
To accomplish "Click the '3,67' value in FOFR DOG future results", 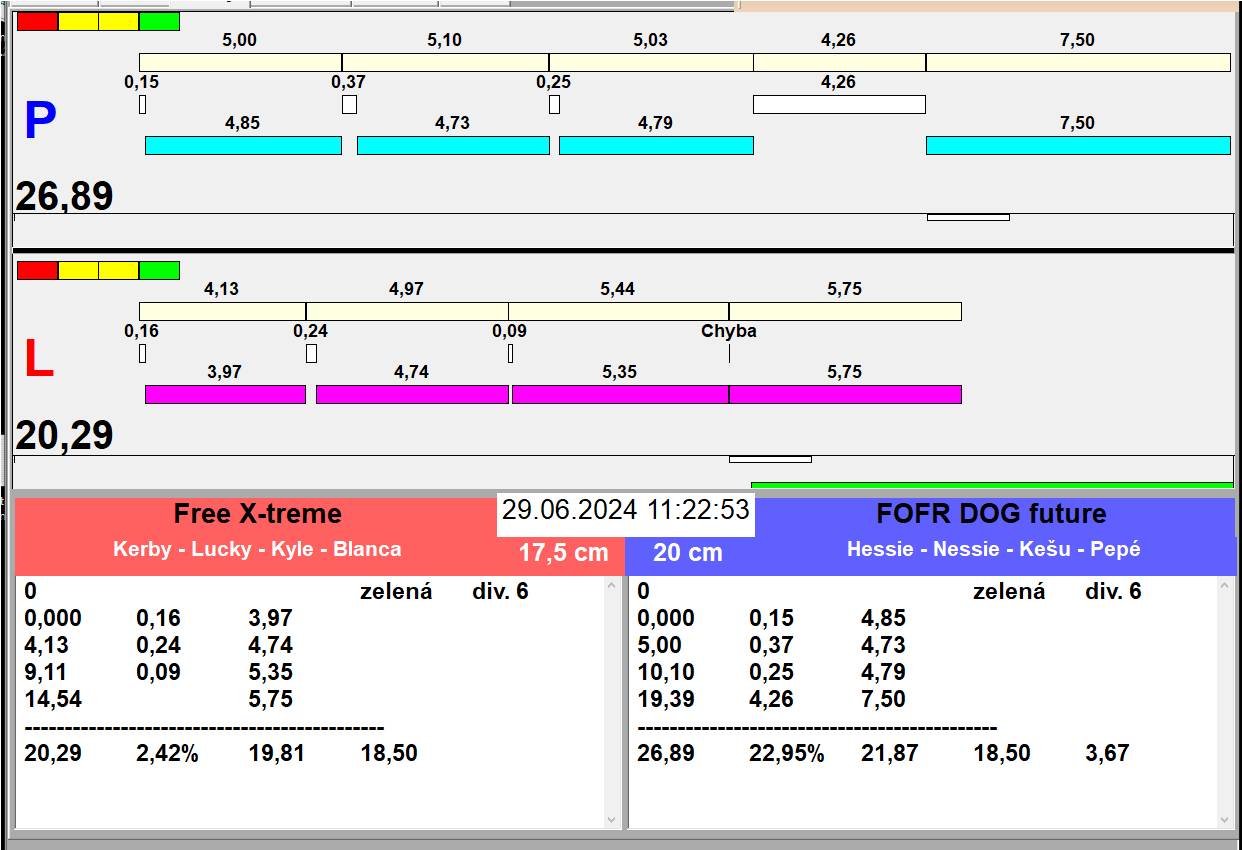I will click(x=1108, y=753).
